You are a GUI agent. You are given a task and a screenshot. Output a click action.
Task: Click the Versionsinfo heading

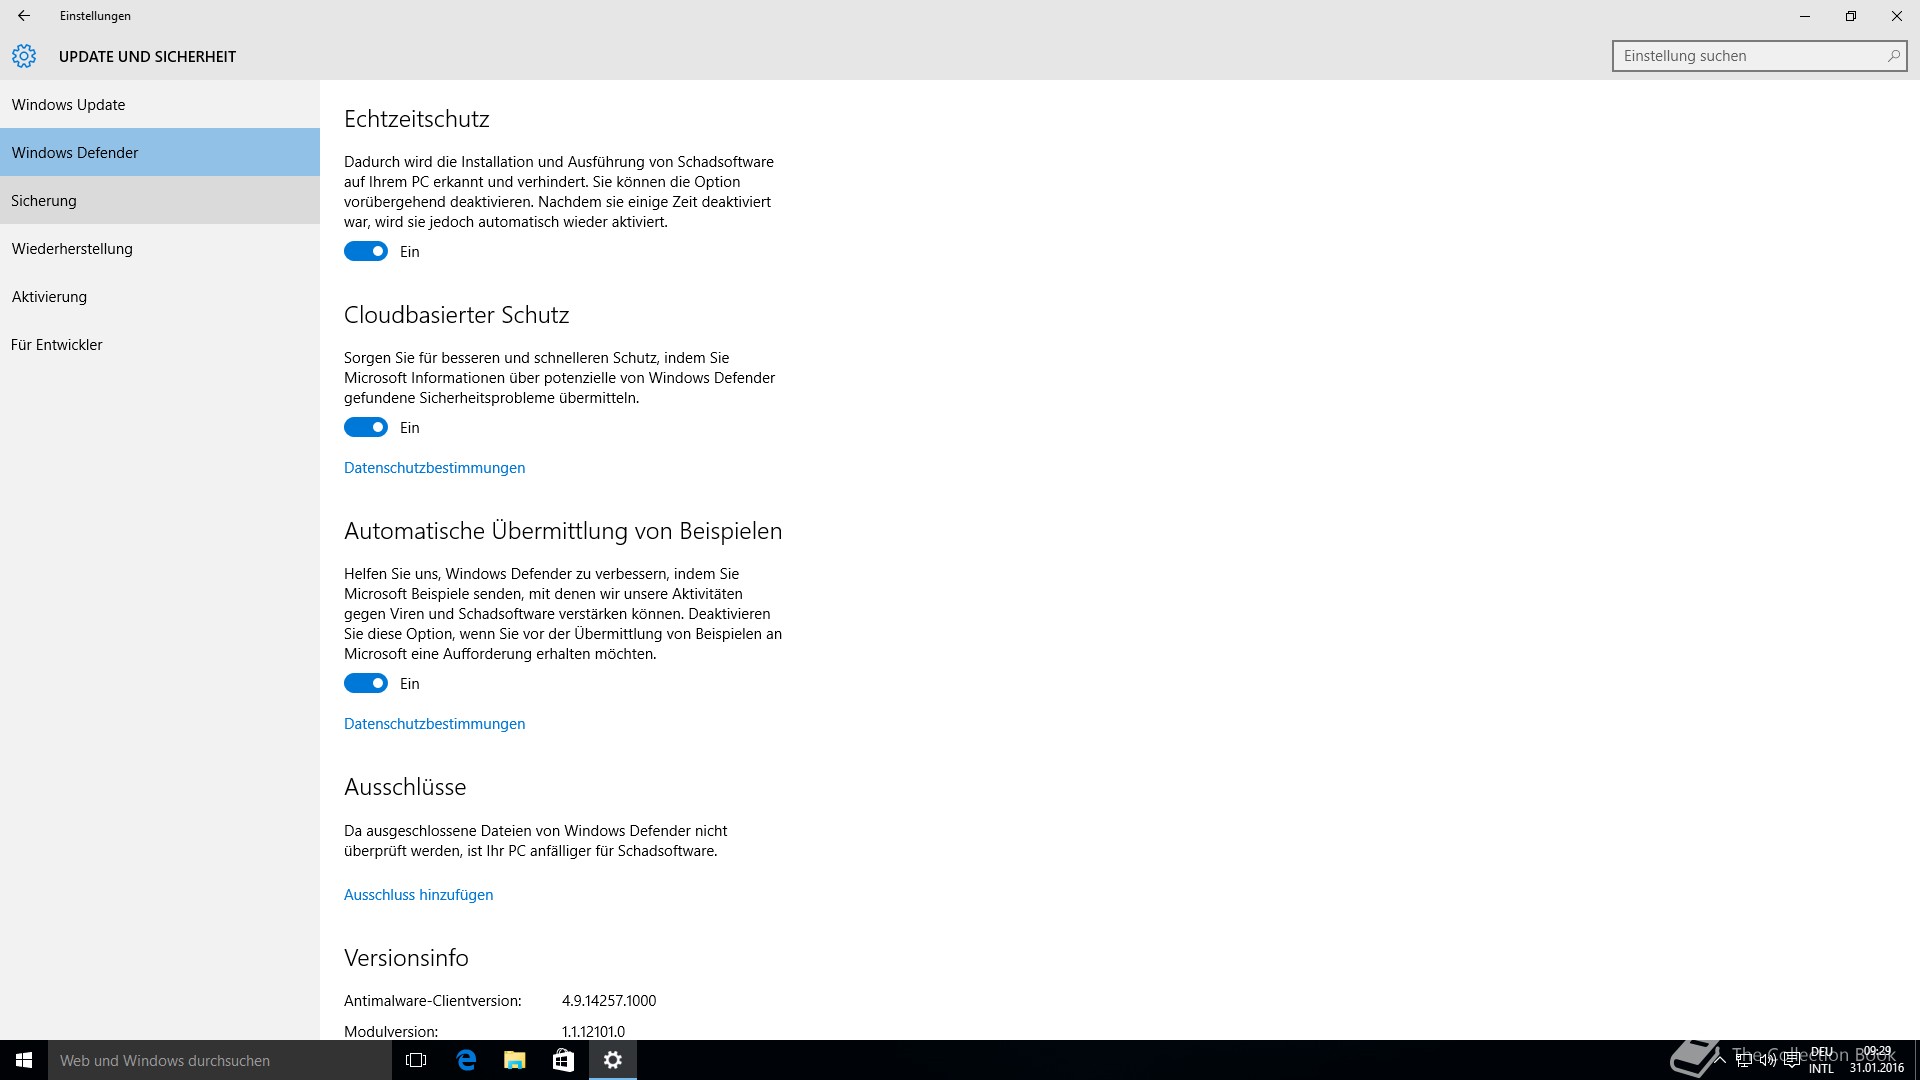tap(406, 958)
